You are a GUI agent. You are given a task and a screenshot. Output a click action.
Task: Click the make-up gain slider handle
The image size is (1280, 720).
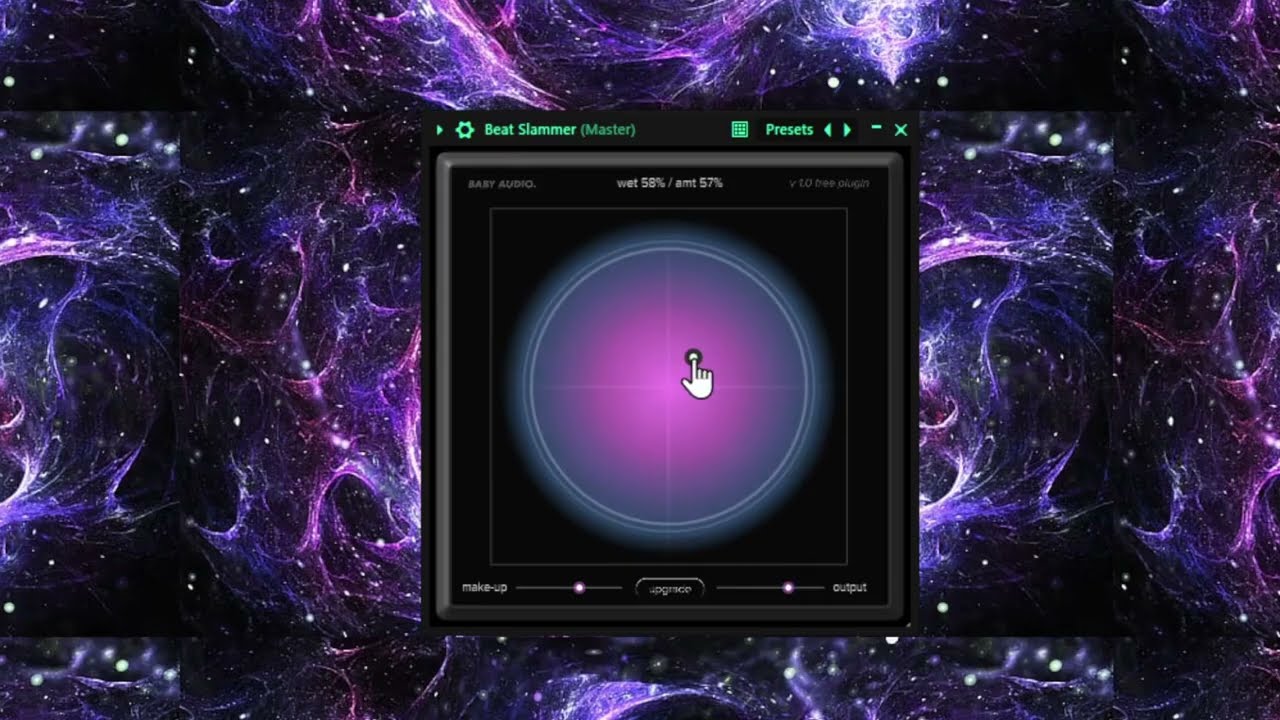coord(579,588)
